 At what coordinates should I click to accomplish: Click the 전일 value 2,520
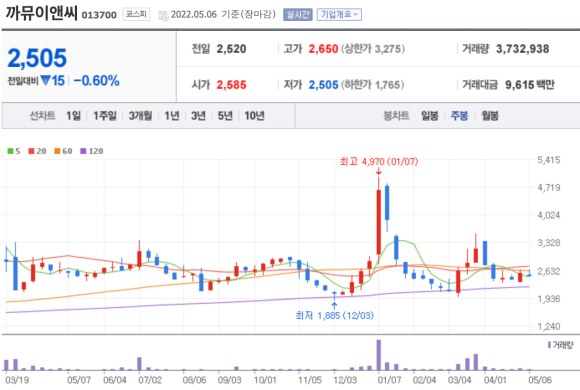click(231, 48)
